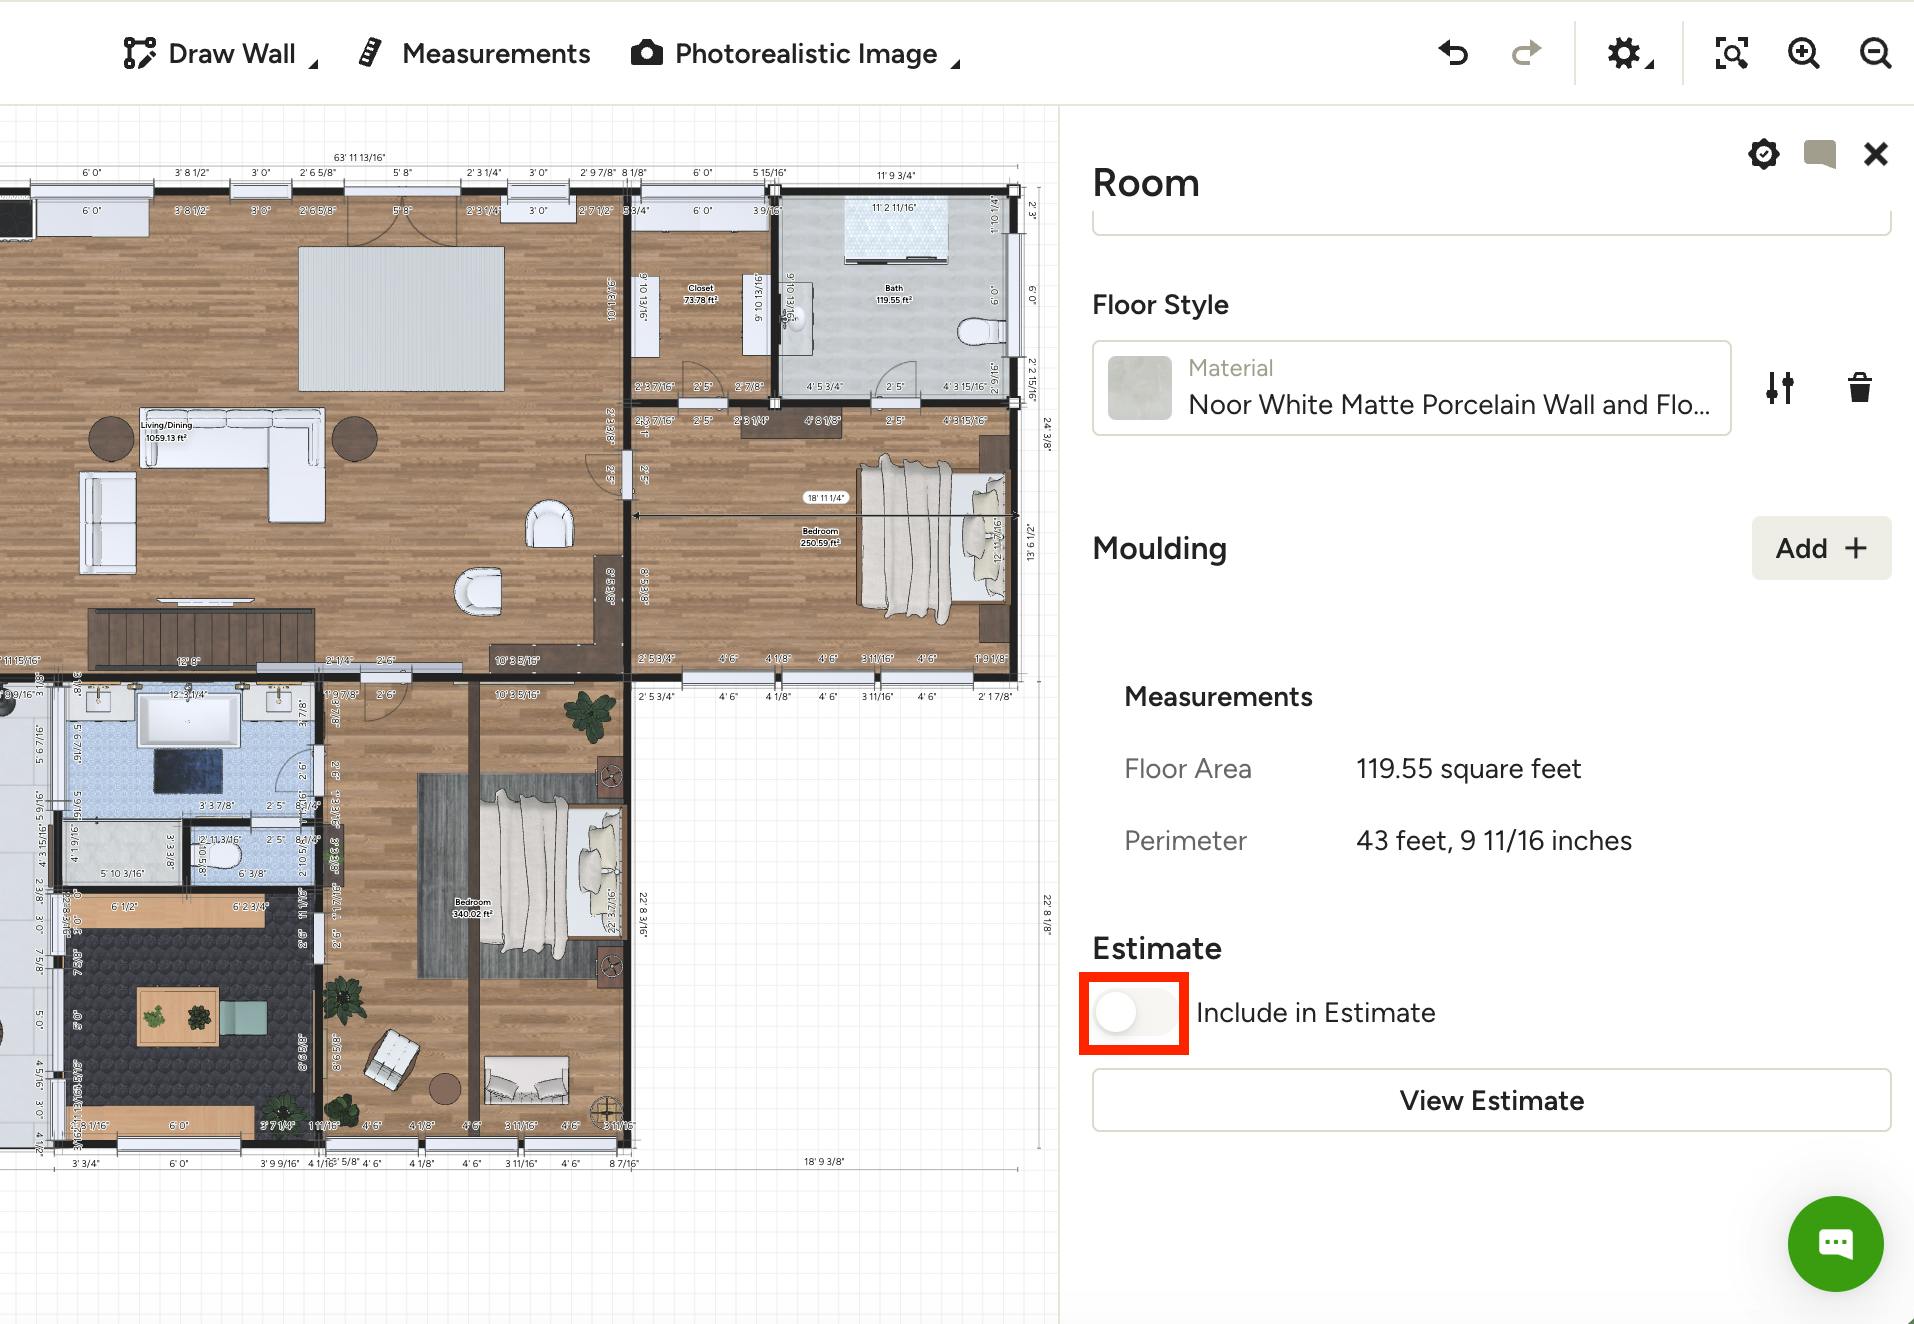The image size is (1914, 1324).
Task: Click the zoom-to-fit icon
Action: (x=1731, y=53)
